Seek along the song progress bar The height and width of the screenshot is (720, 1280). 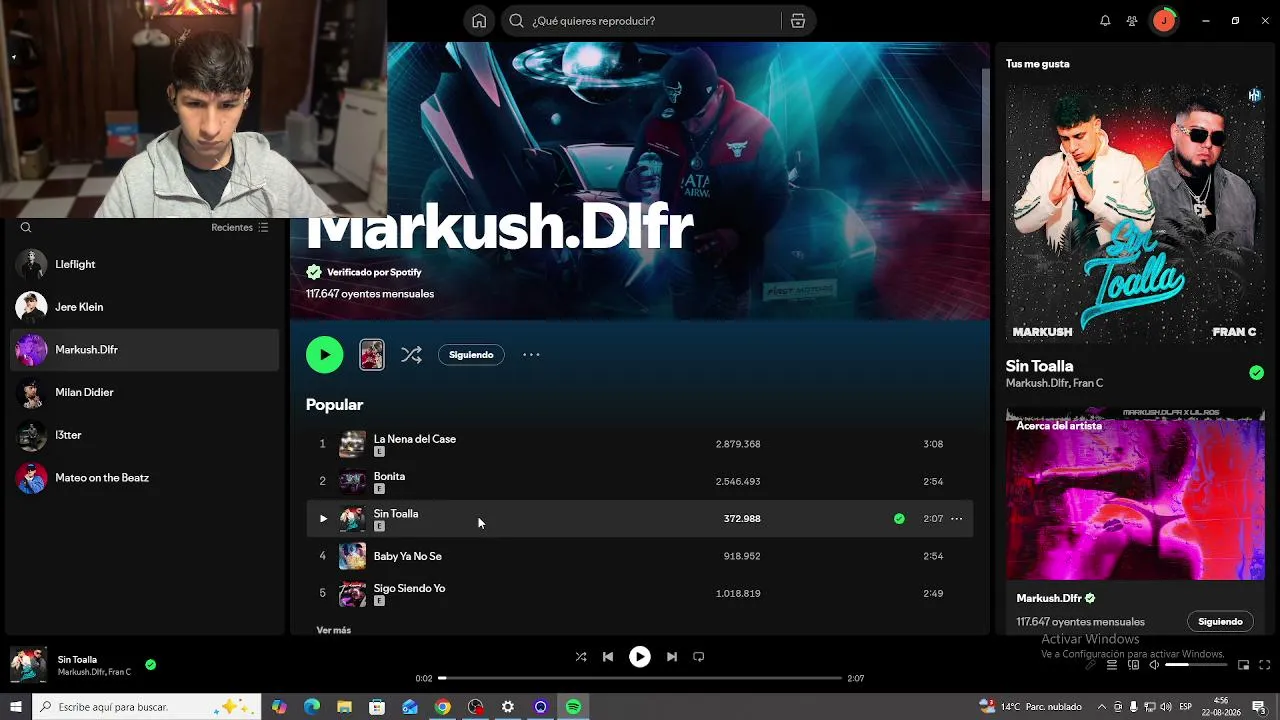(x=640, y=678)
